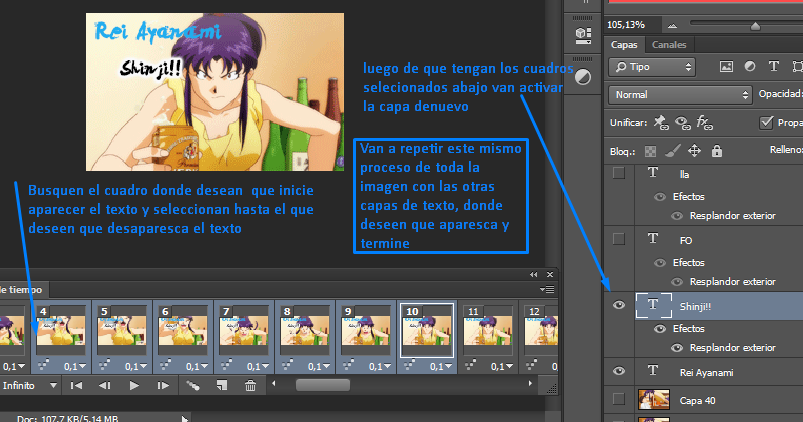
Task: Open the timeline panel options menu
Action: point(547,289)
